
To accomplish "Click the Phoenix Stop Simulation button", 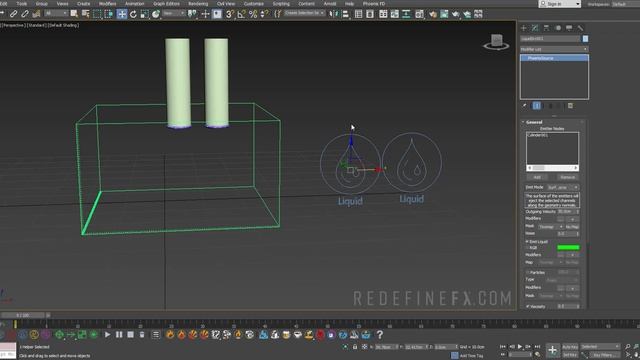I will [x=131, y=335].
